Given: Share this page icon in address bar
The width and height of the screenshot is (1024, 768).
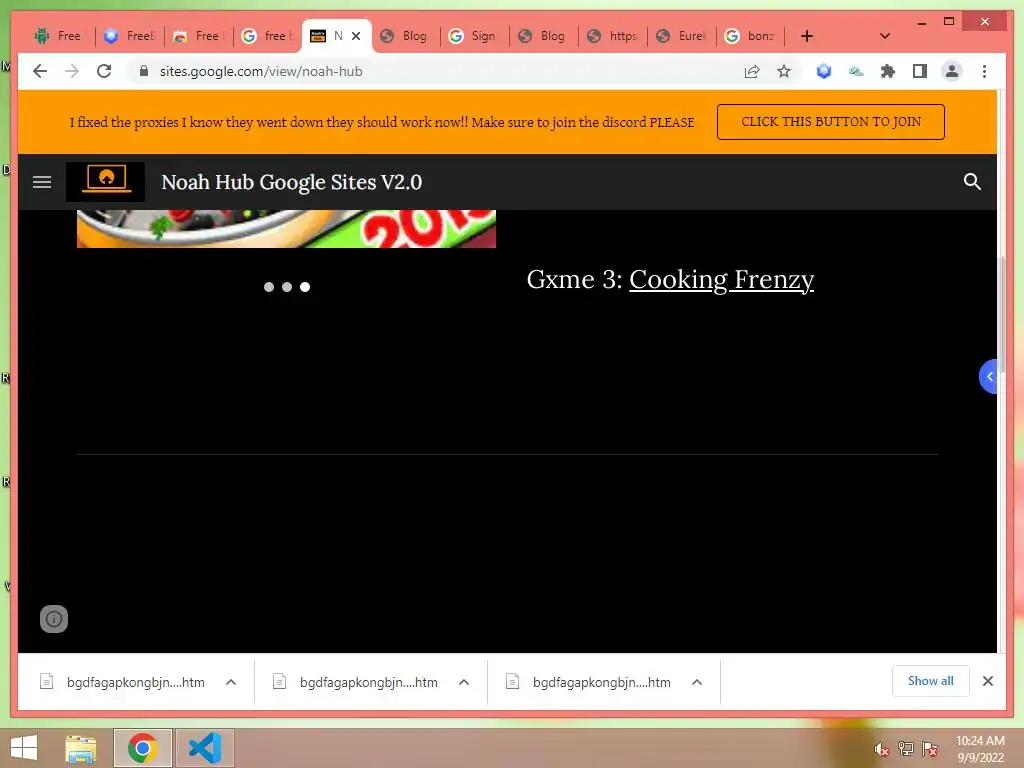Looking at the screenshot, I should (752, 71).
